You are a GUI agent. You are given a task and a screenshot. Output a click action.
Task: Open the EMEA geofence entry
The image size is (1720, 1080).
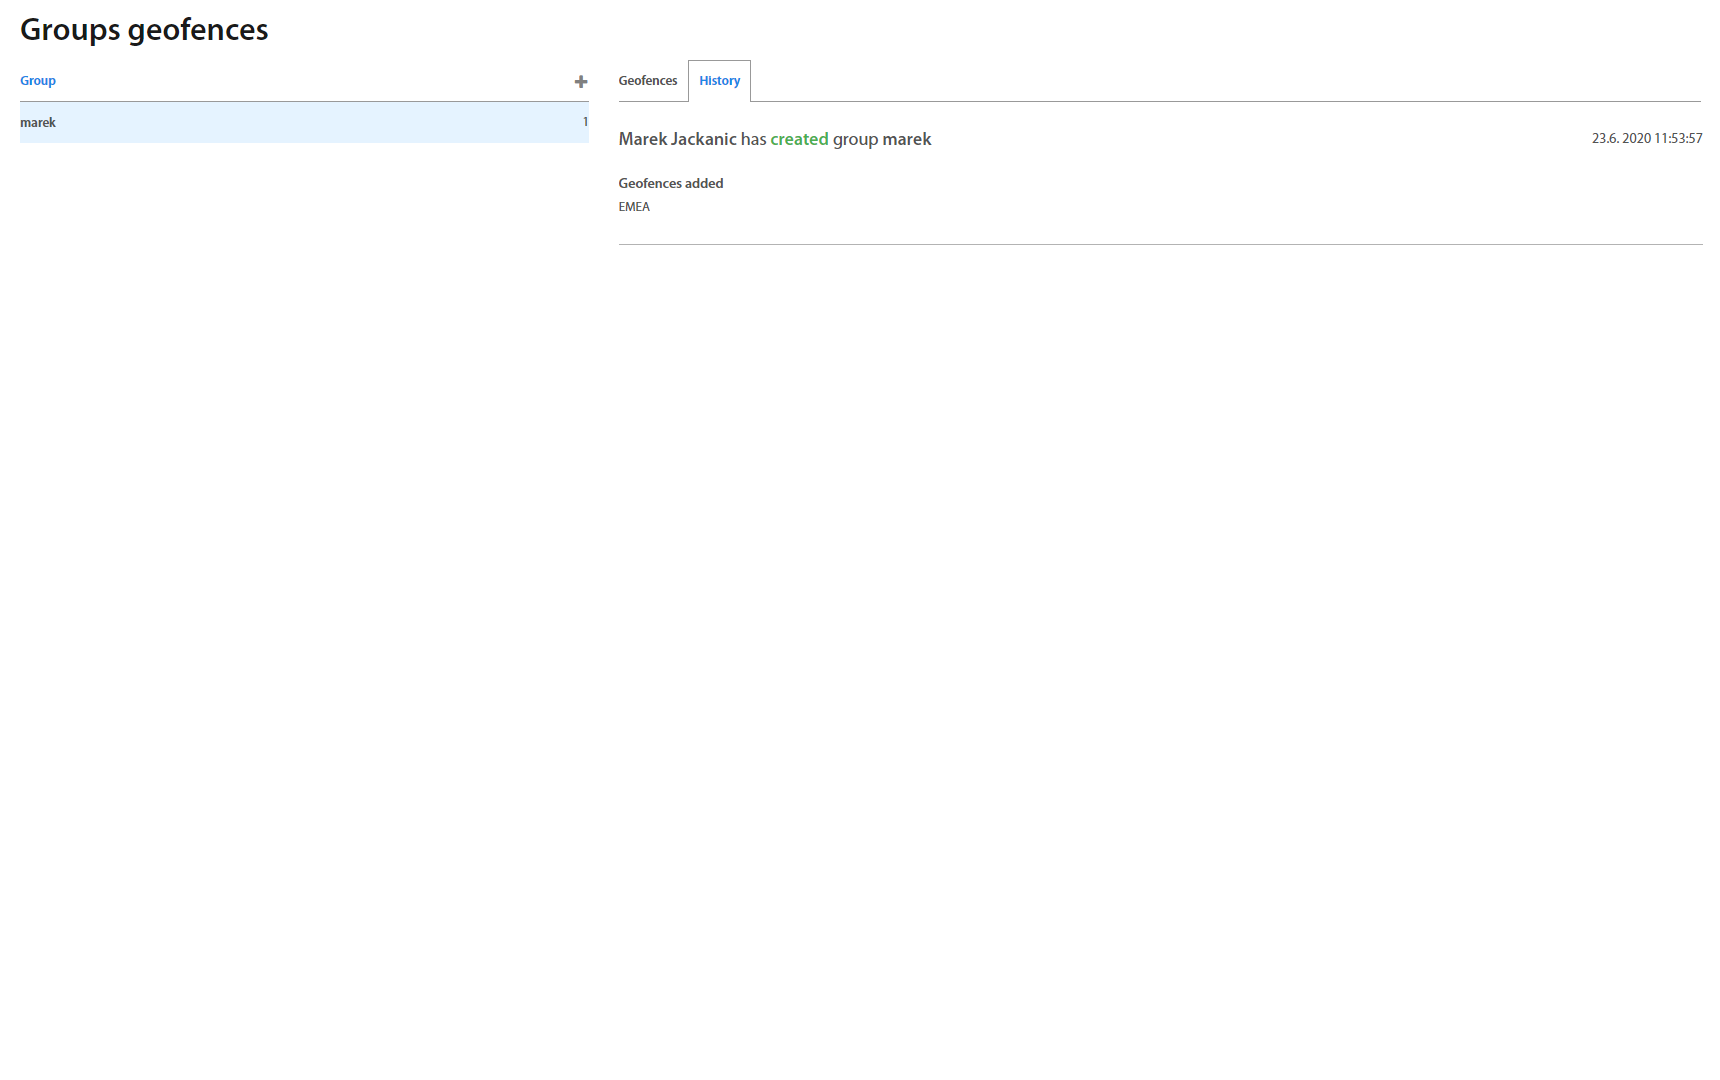coord(634,207)
